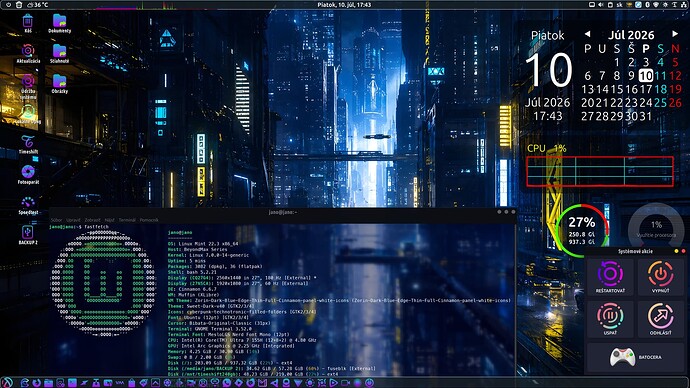Open the Upraviť menu in terminal
The width and height of the screenshot is (690, 388).
[73, 220]
